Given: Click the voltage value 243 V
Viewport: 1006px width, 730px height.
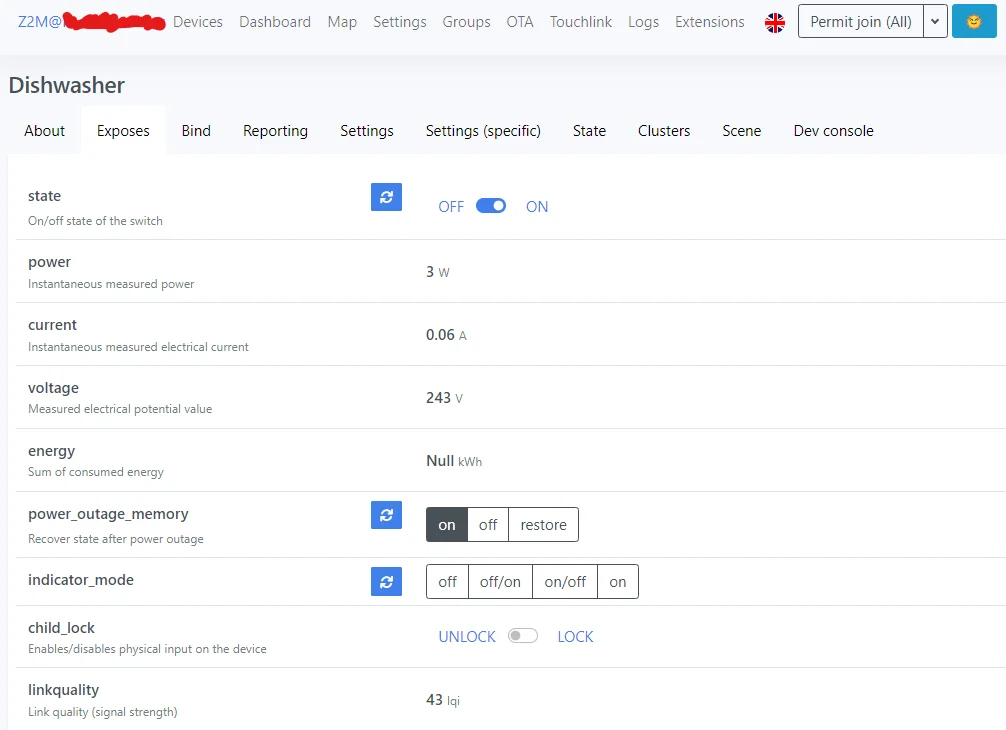Looking at the screenshot, I should tap(444, 398).
